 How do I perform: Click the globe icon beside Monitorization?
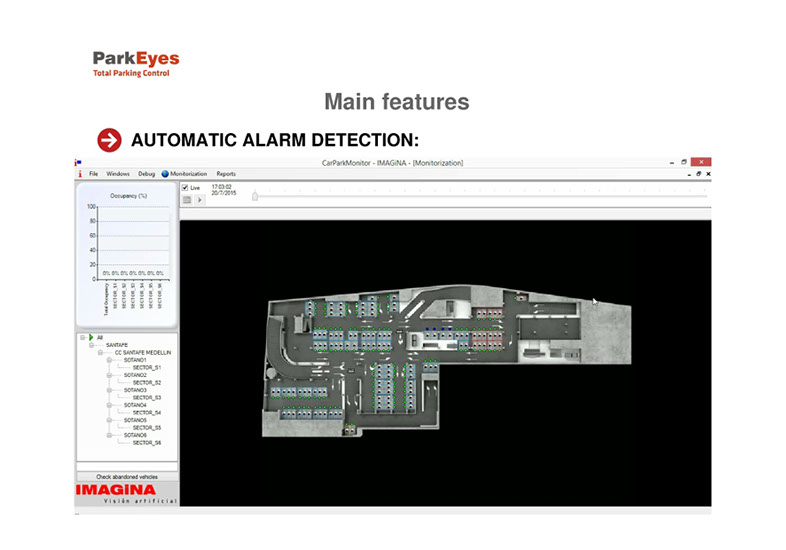point(165,173)
